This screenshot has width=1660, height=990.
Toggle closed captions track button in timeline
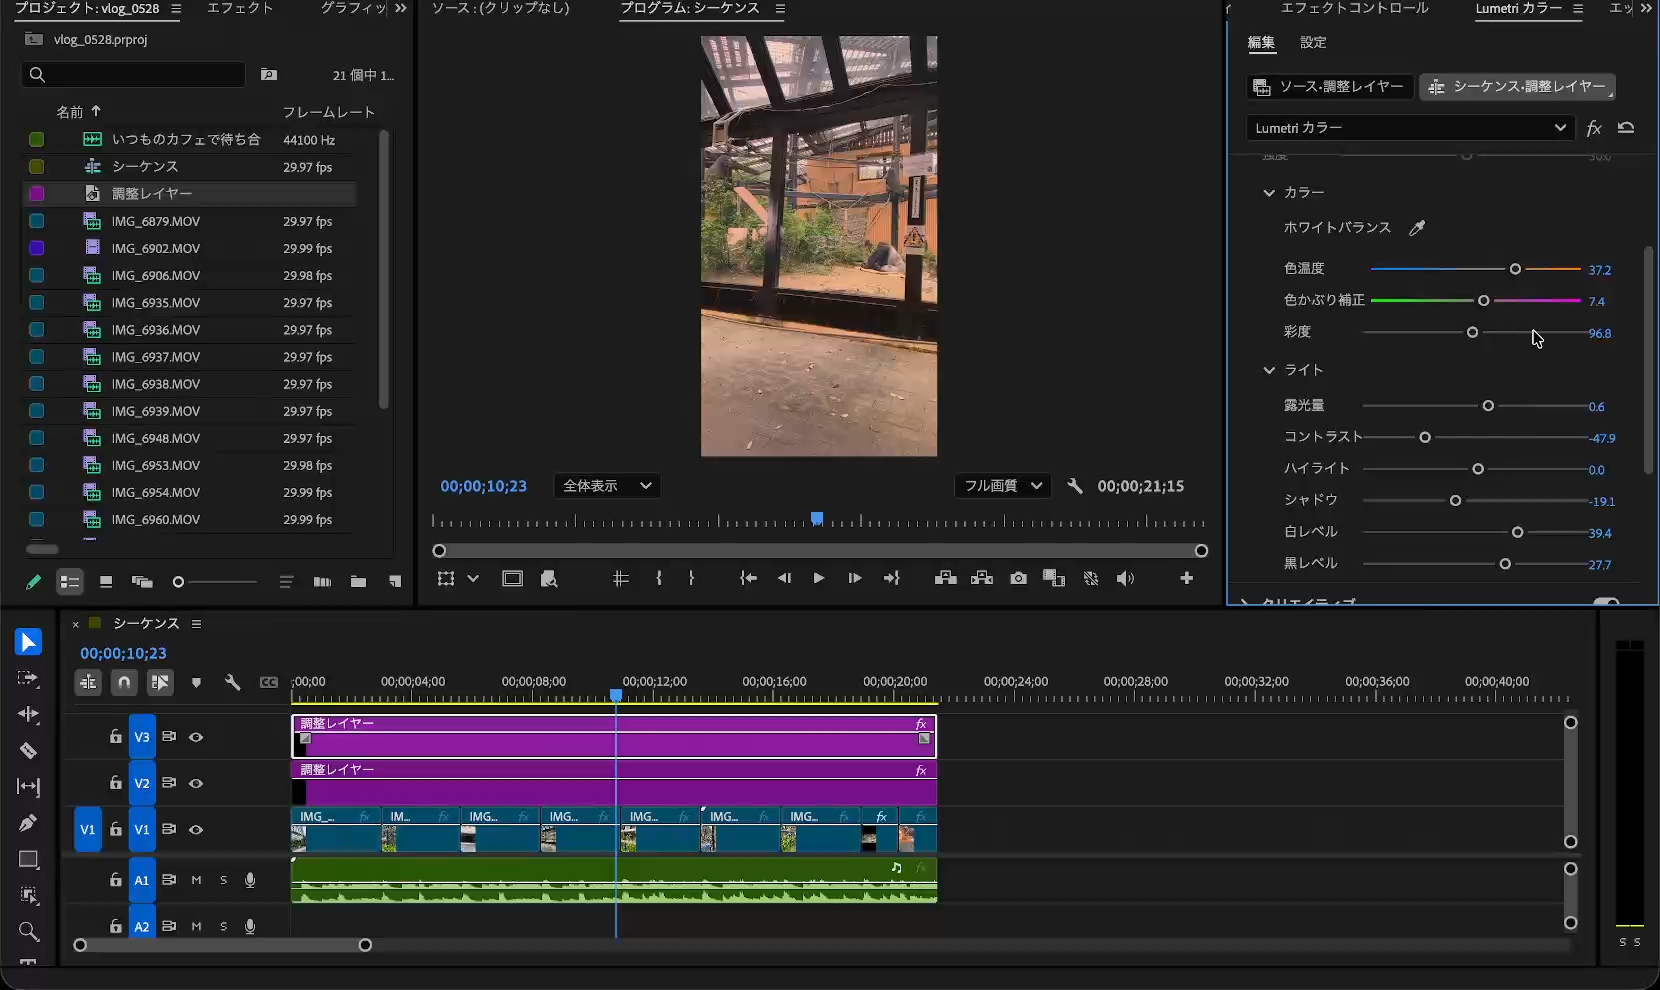268,682
